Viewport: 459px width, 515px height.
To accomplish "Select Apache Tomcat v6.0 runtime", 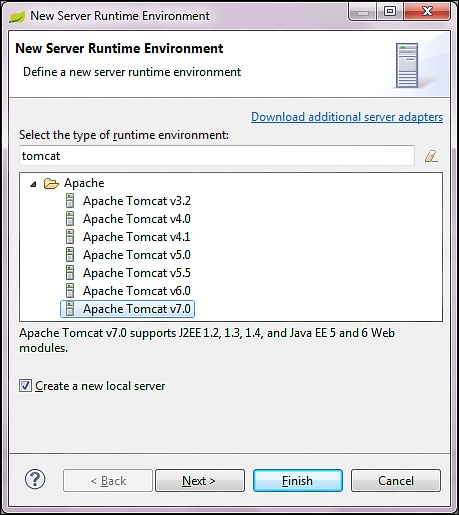I will (x=137, y=291).
